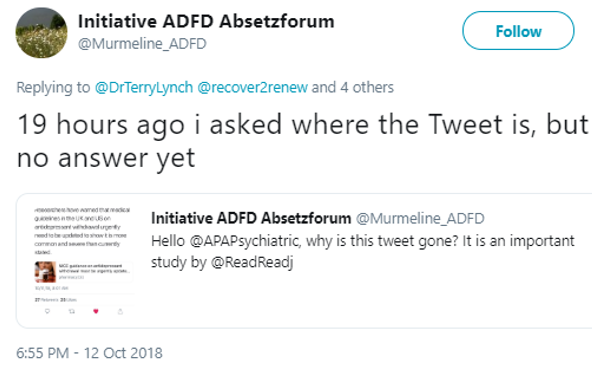
Task: Click the reply bubble icon in embedded screenshot
Action: [x=47, y=311]
